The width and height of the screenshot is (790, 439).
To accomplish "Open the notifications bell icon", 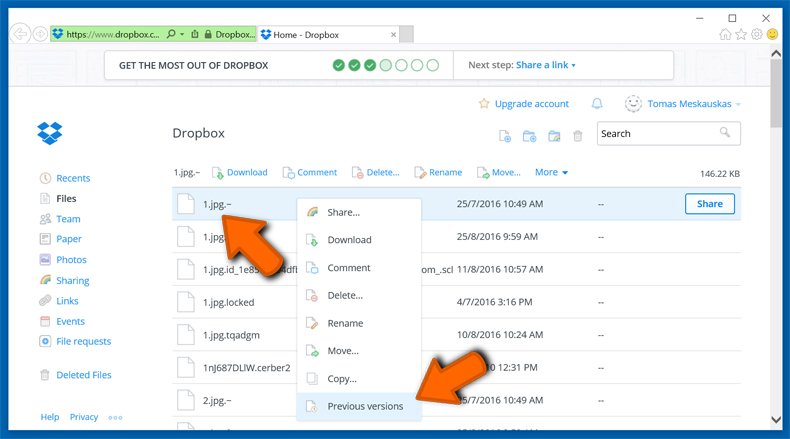I will point(597,104).
